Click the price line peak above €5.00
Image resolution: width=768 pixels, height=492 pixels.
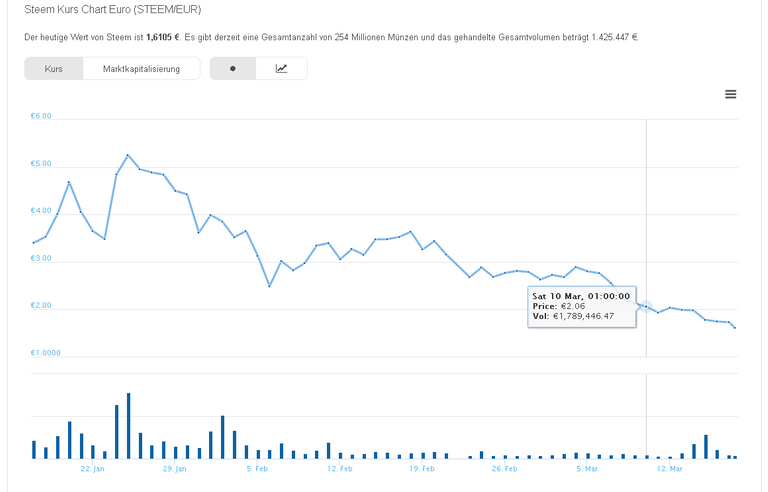click(128, 155)
